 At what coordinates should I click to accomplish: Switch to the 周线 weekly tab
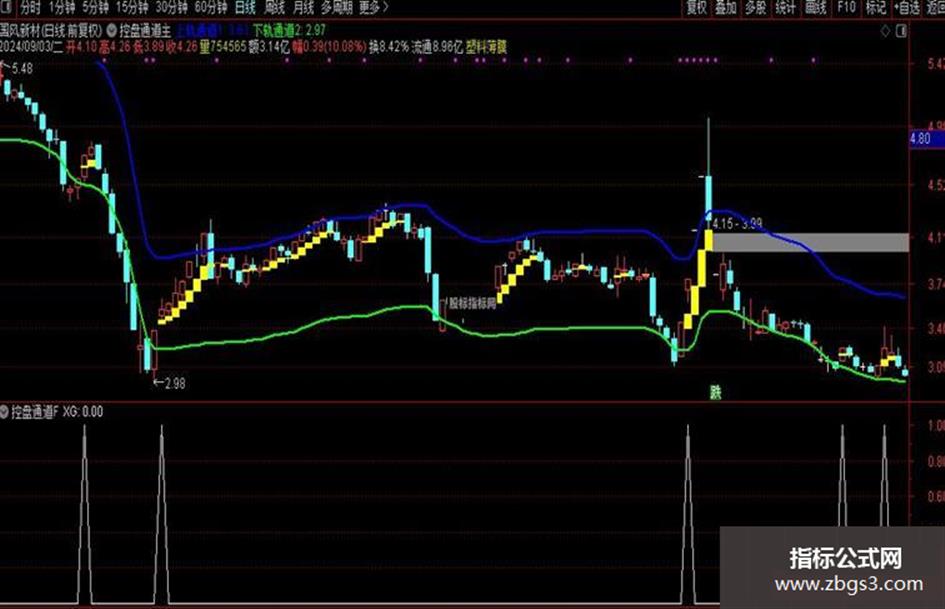[274, 8]
